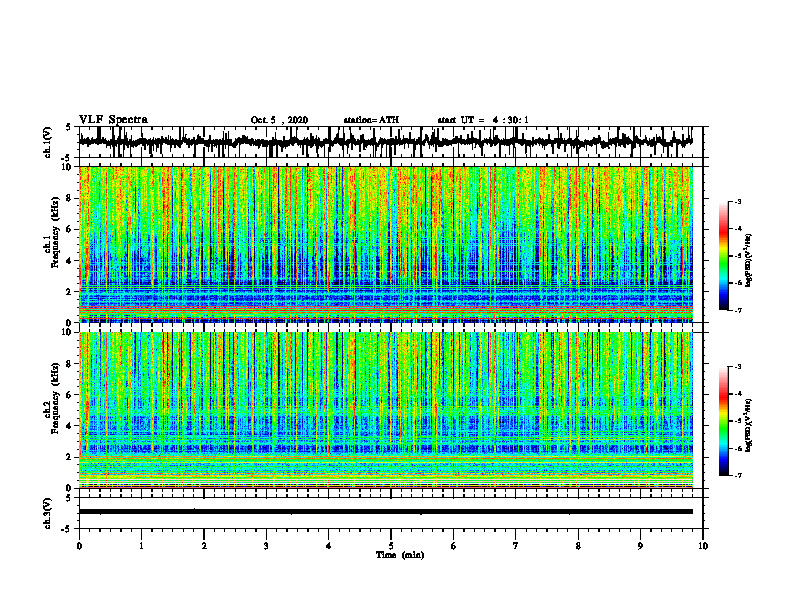Click the "ch.3(V)" waveform axis label
The width and height of the screenshot is (792, 612).
pos(47,513)
